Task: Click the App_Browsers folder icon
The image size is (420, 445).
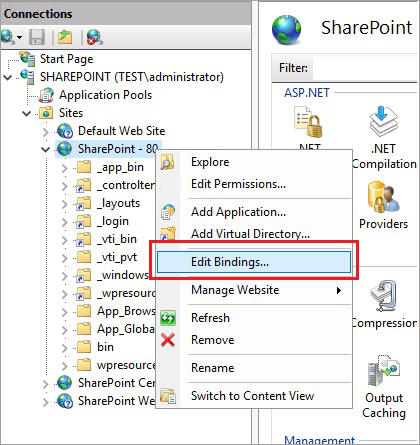Action: [83, 311]
